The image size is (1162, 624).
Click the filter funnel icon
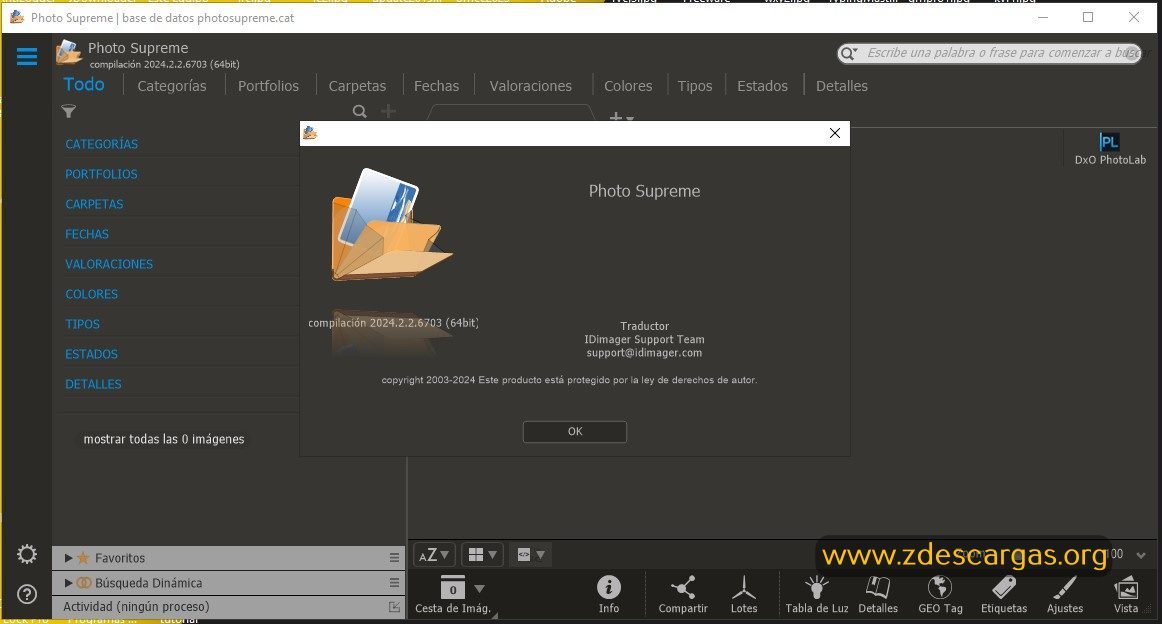coord(69,111)
